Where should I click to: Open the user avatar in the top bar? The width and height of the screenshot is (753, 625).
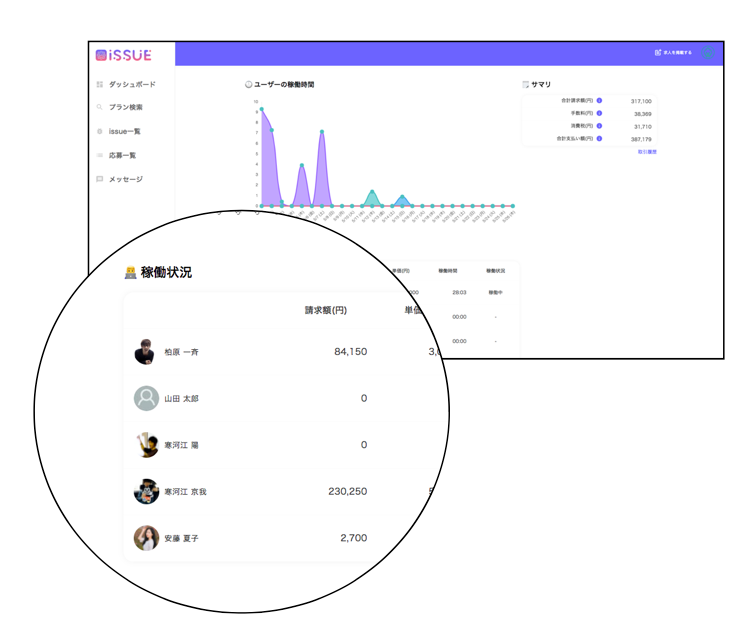tap(708, 53)
